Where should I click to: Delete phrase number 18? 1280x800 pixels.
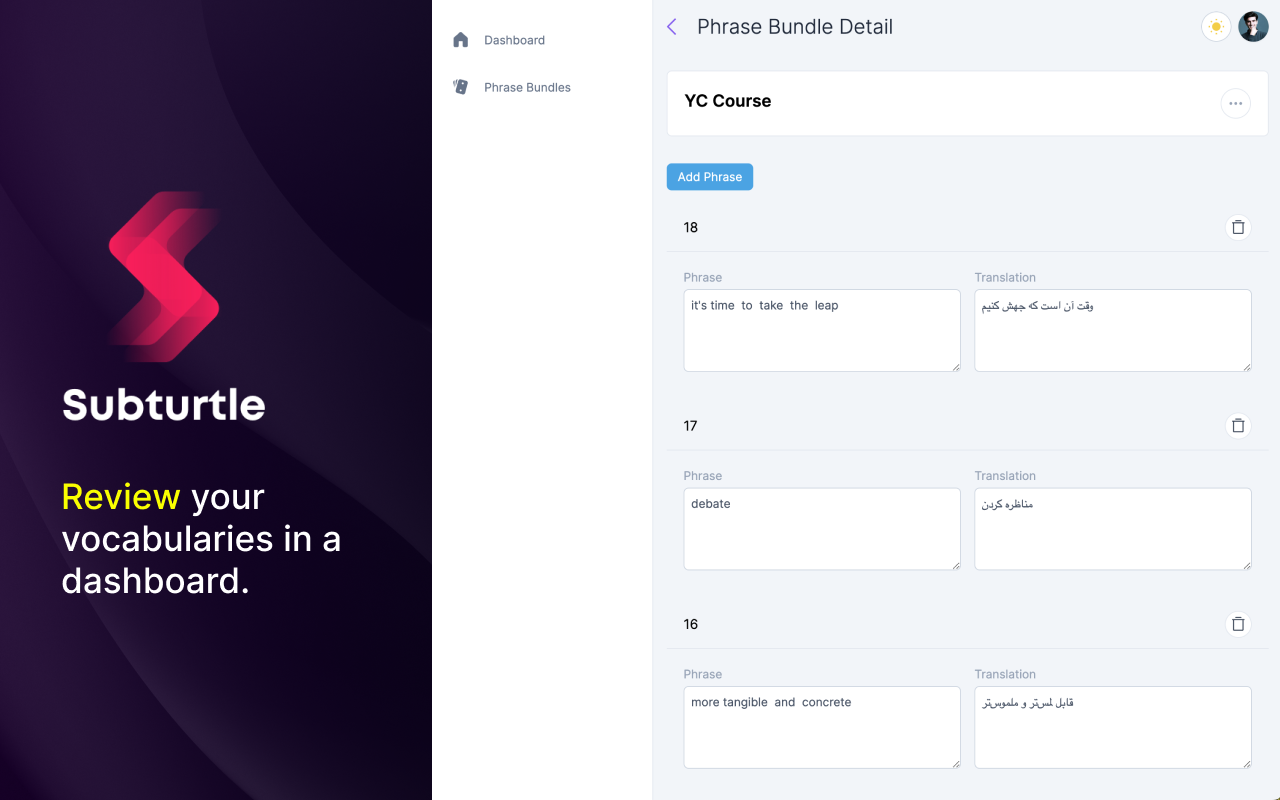[x=1238, y=228]
